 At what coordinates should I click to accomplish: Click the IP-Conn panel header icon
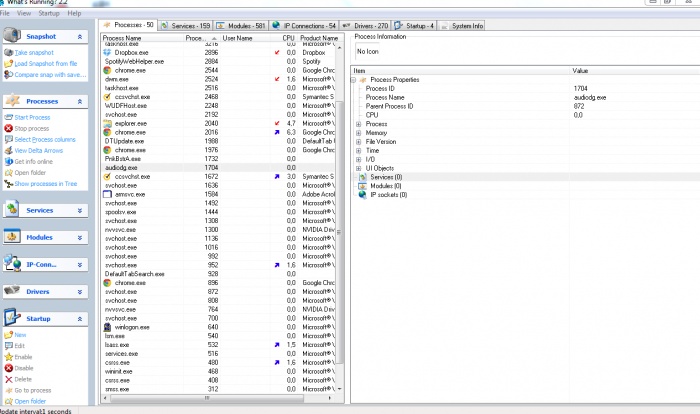(12, 263)
